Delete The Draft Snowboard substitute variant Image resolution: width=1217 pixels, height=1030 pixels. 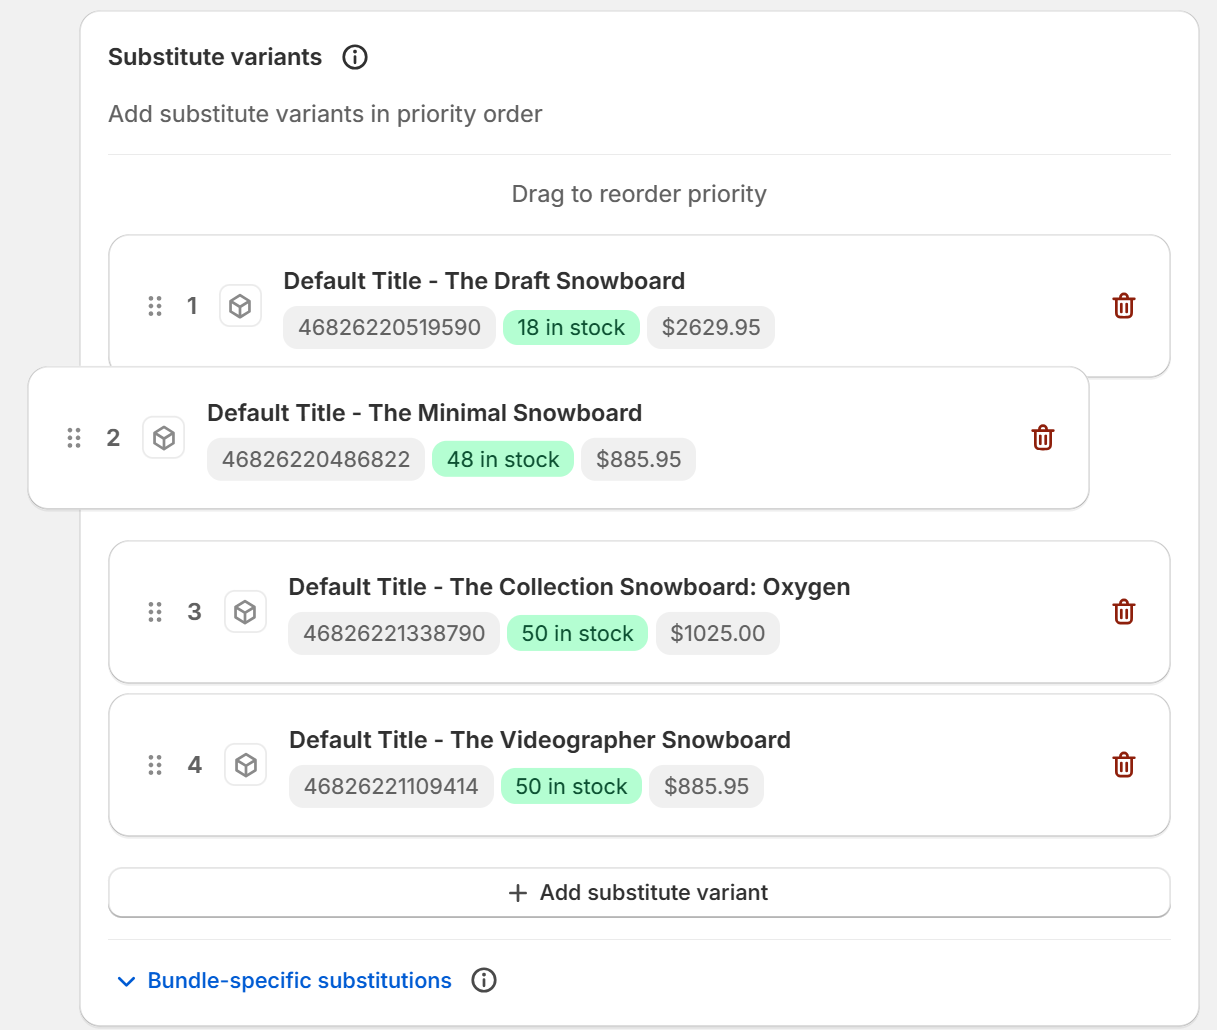click(x=1123, y=306)
